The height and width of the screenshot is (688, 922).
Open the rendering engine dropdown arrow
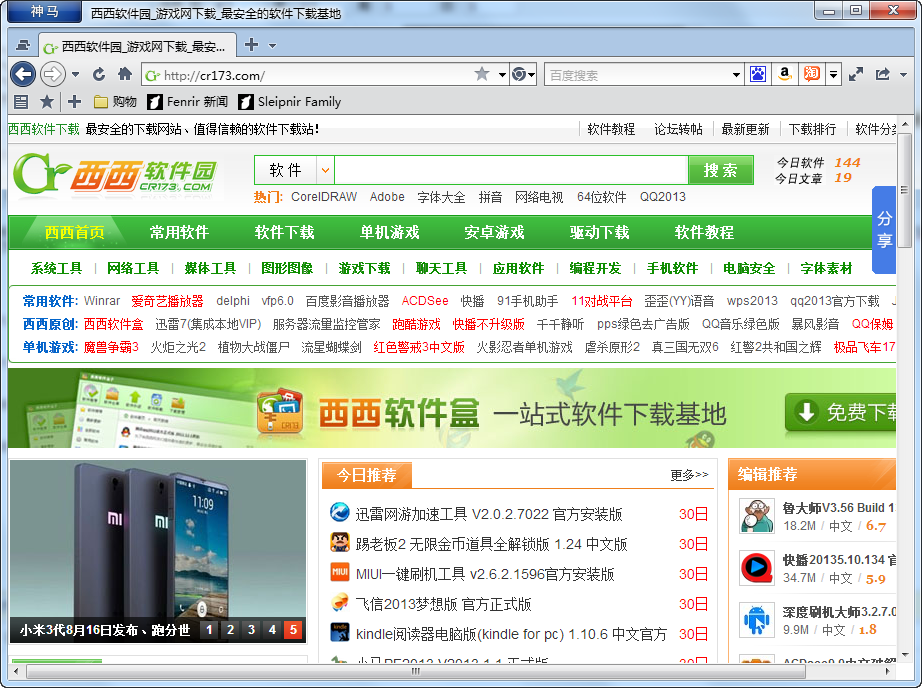pyautogui.click(x=532, y=75)
